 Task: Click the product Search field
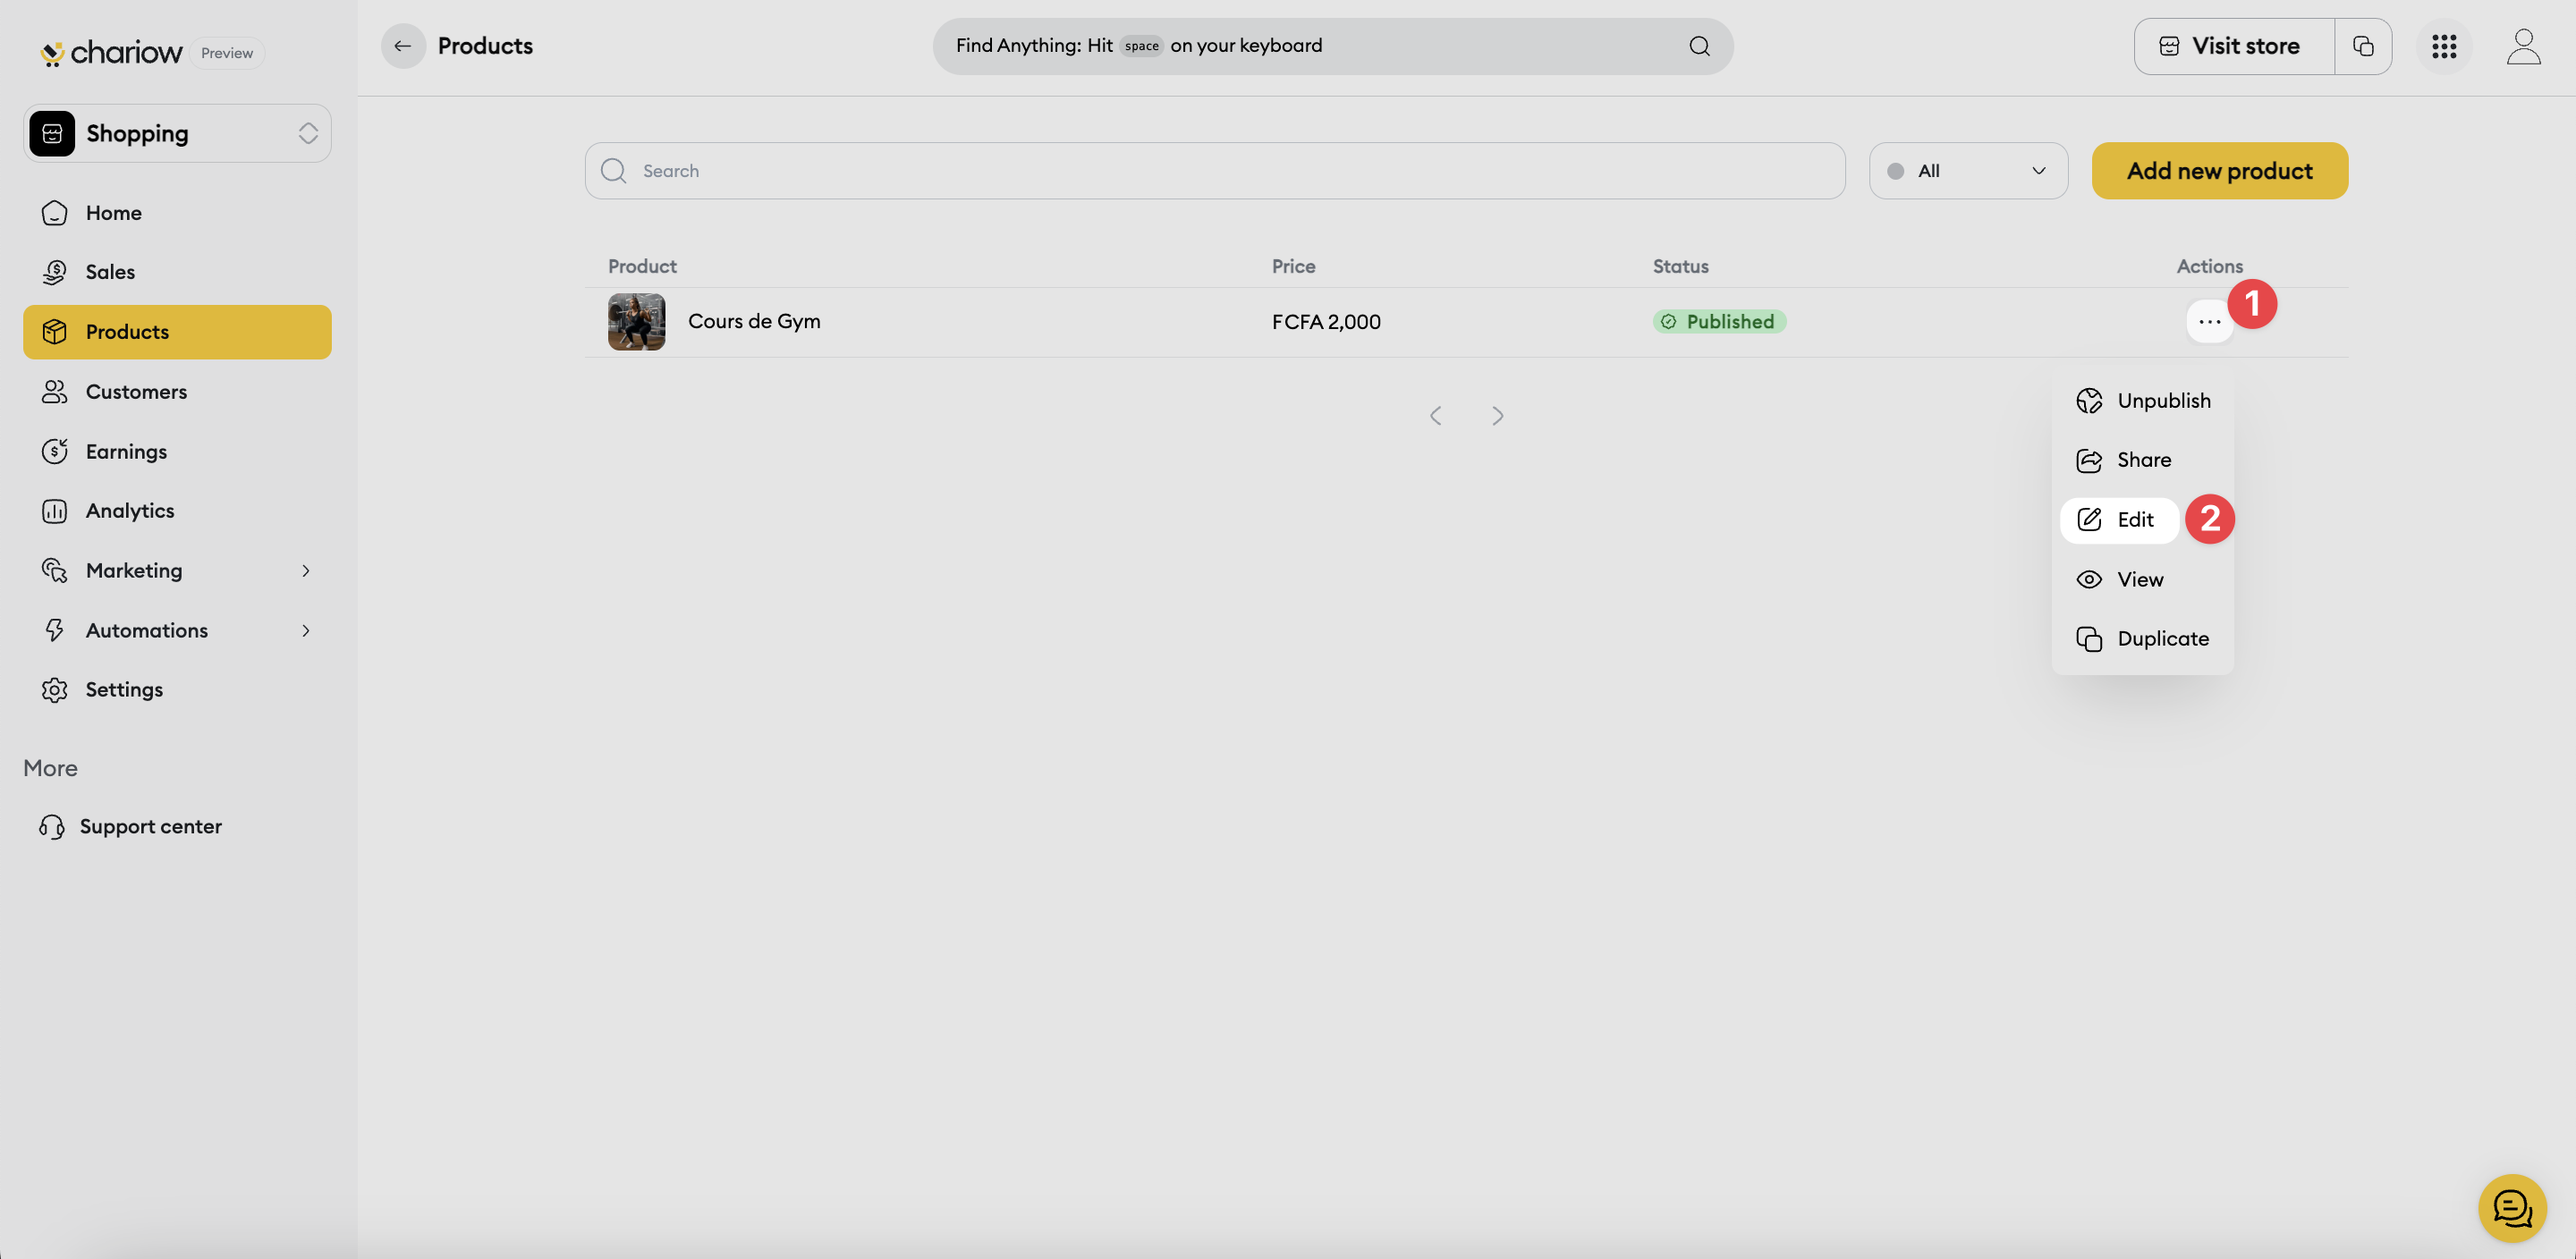[1214, 171]
